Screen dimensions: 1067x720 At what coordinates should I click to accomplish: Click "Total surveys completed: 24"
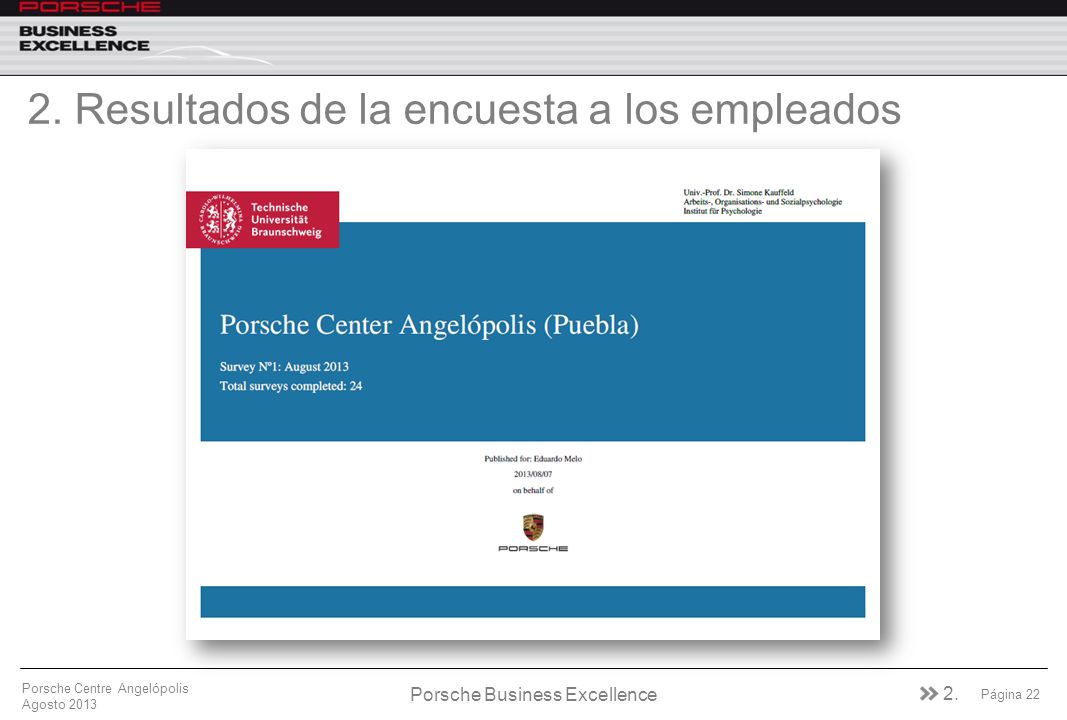click(x=291, y=386)
